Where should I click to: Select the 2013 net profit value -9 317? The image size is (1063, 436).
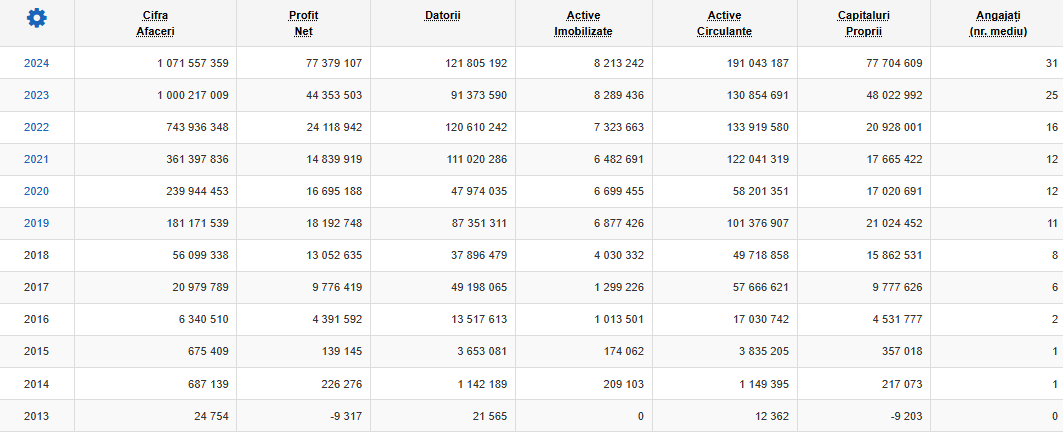[344, 416]
